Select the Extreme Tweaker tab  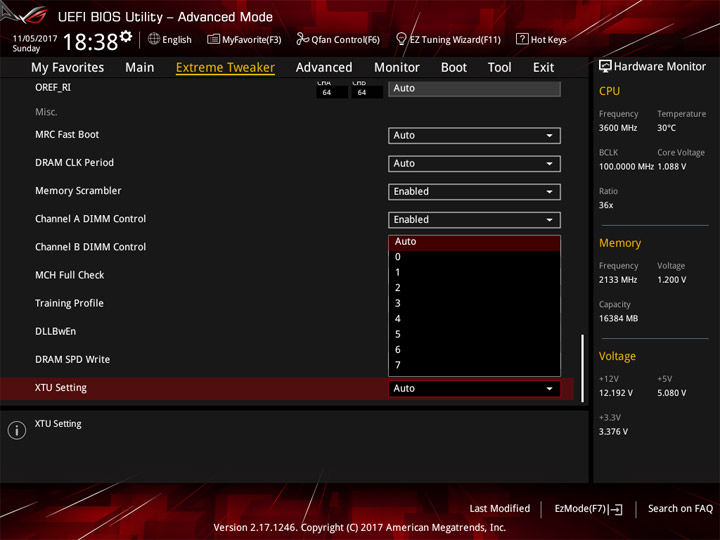(225, 68)
